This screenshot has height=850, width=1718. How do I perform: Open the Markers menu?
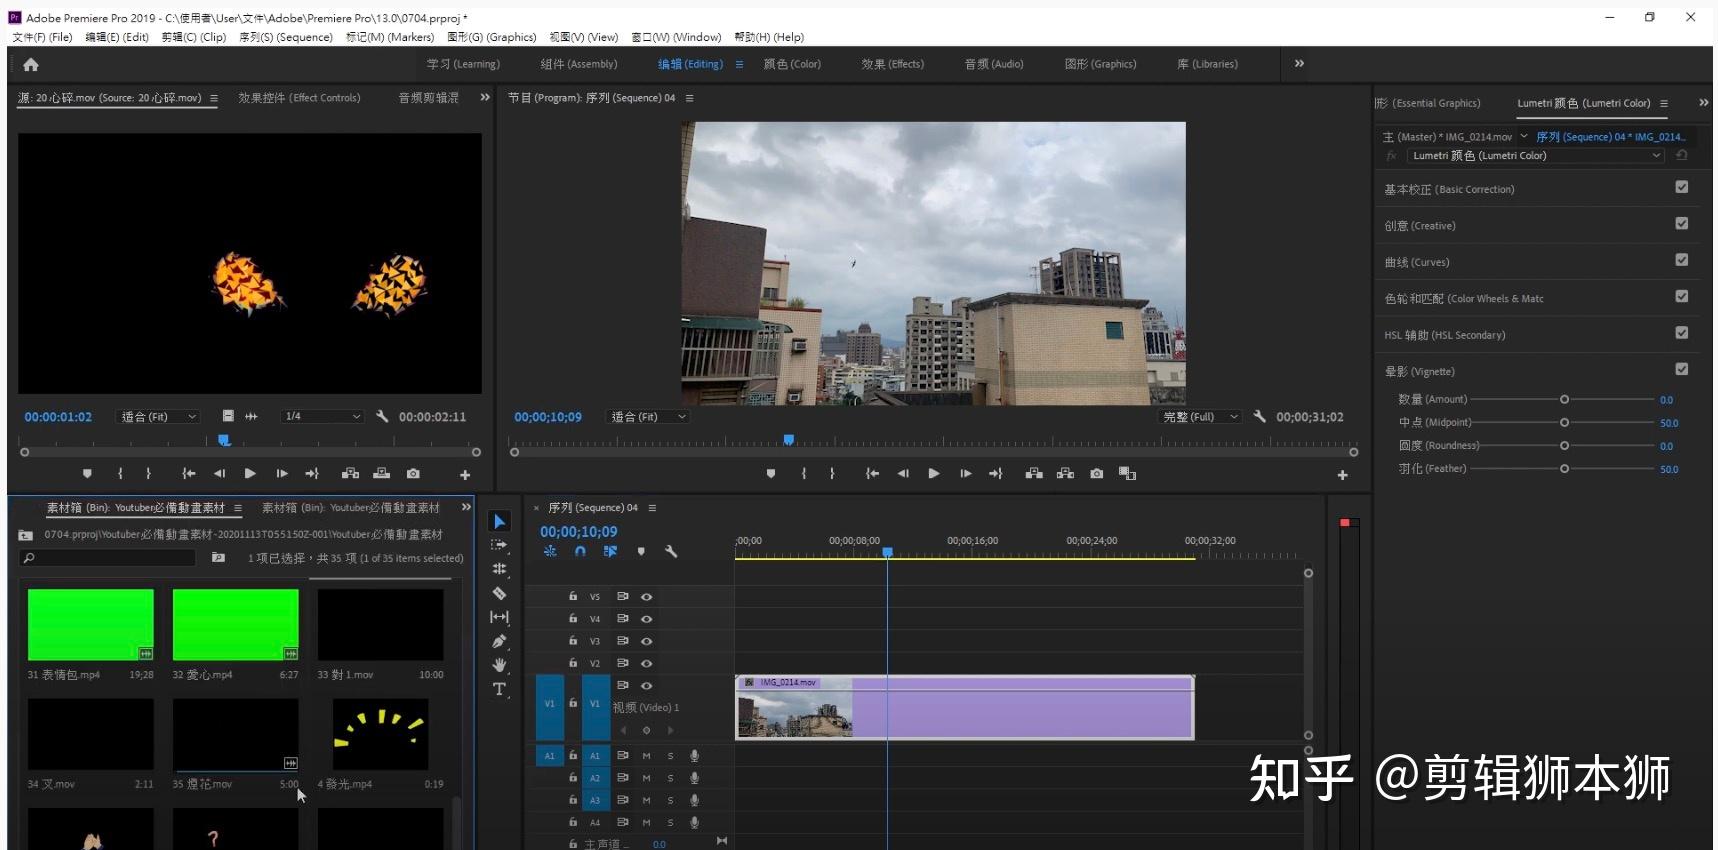[x=390, y=37]
